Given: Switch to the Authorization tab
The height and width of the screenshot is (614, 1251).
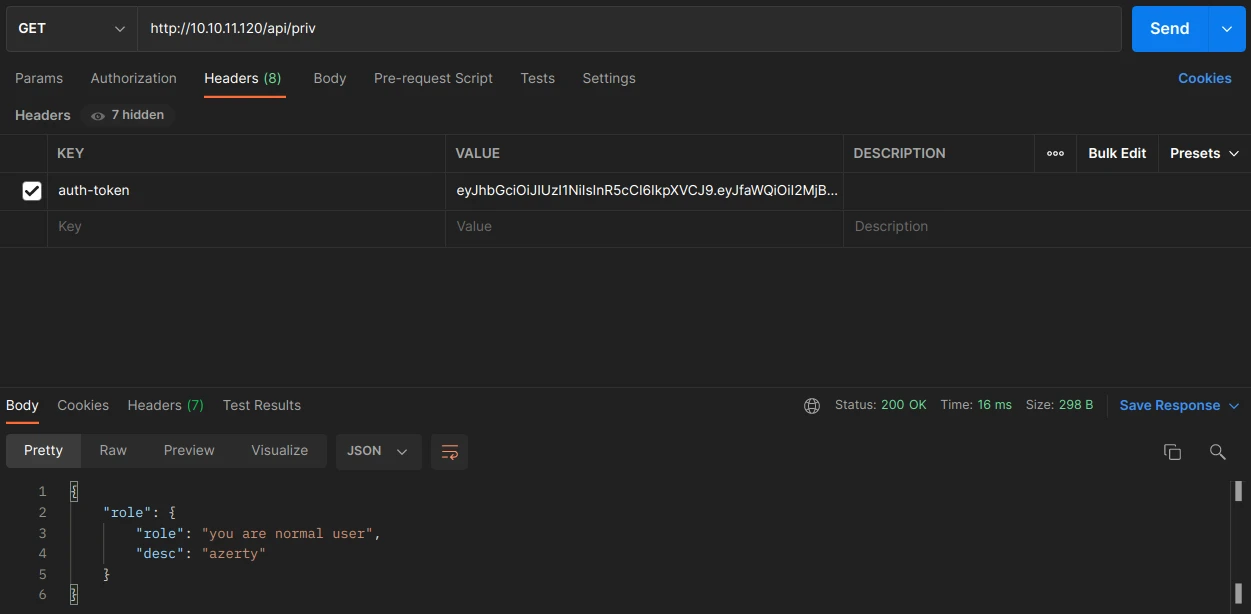Looking at the screenshot, I should [x=133, y=79].
